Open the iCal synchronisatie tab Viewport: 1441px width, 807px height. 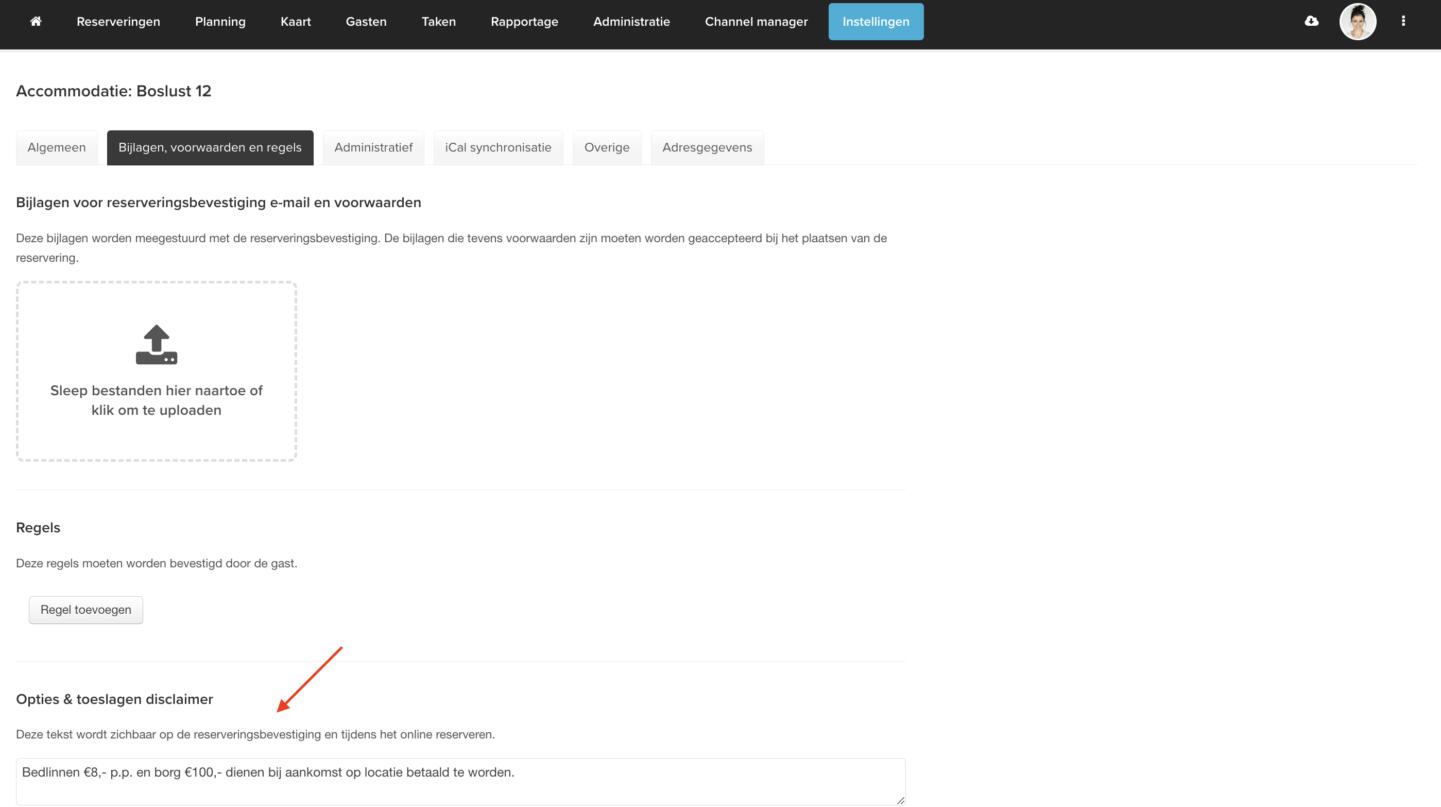pyautogui.click(x=498, y=147)
